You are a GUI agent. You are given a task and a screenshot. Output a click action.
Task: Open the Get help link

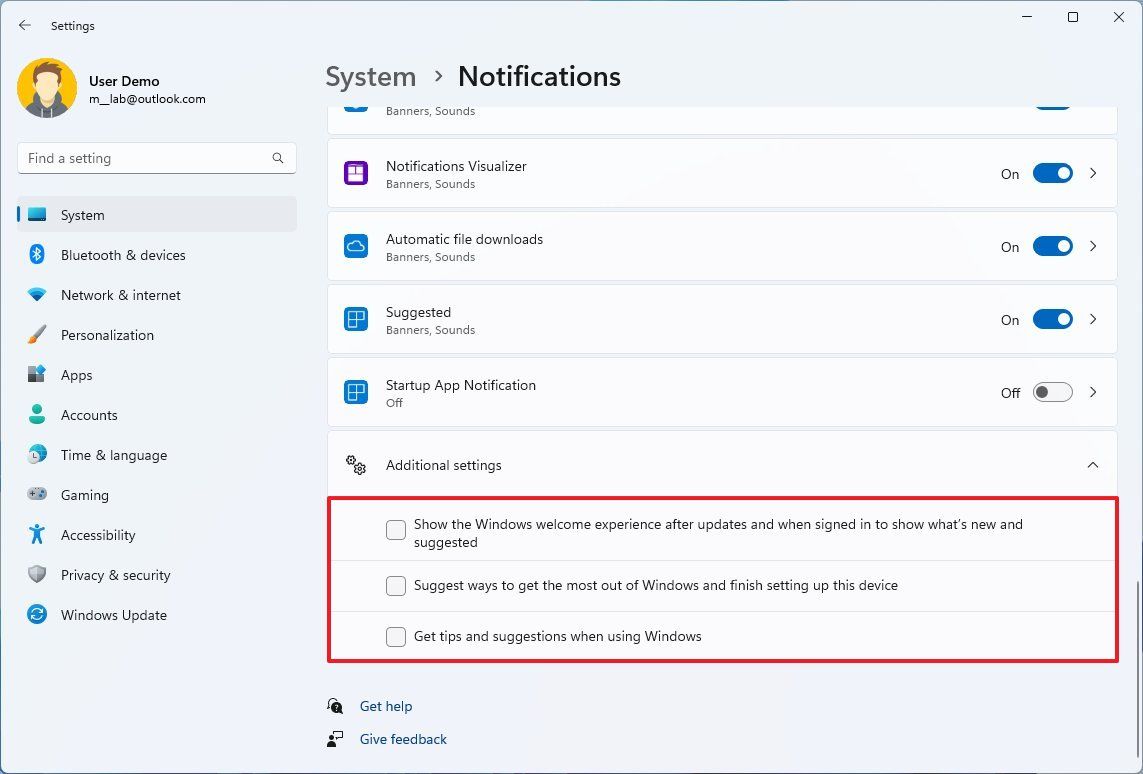[x=386, y=706]
